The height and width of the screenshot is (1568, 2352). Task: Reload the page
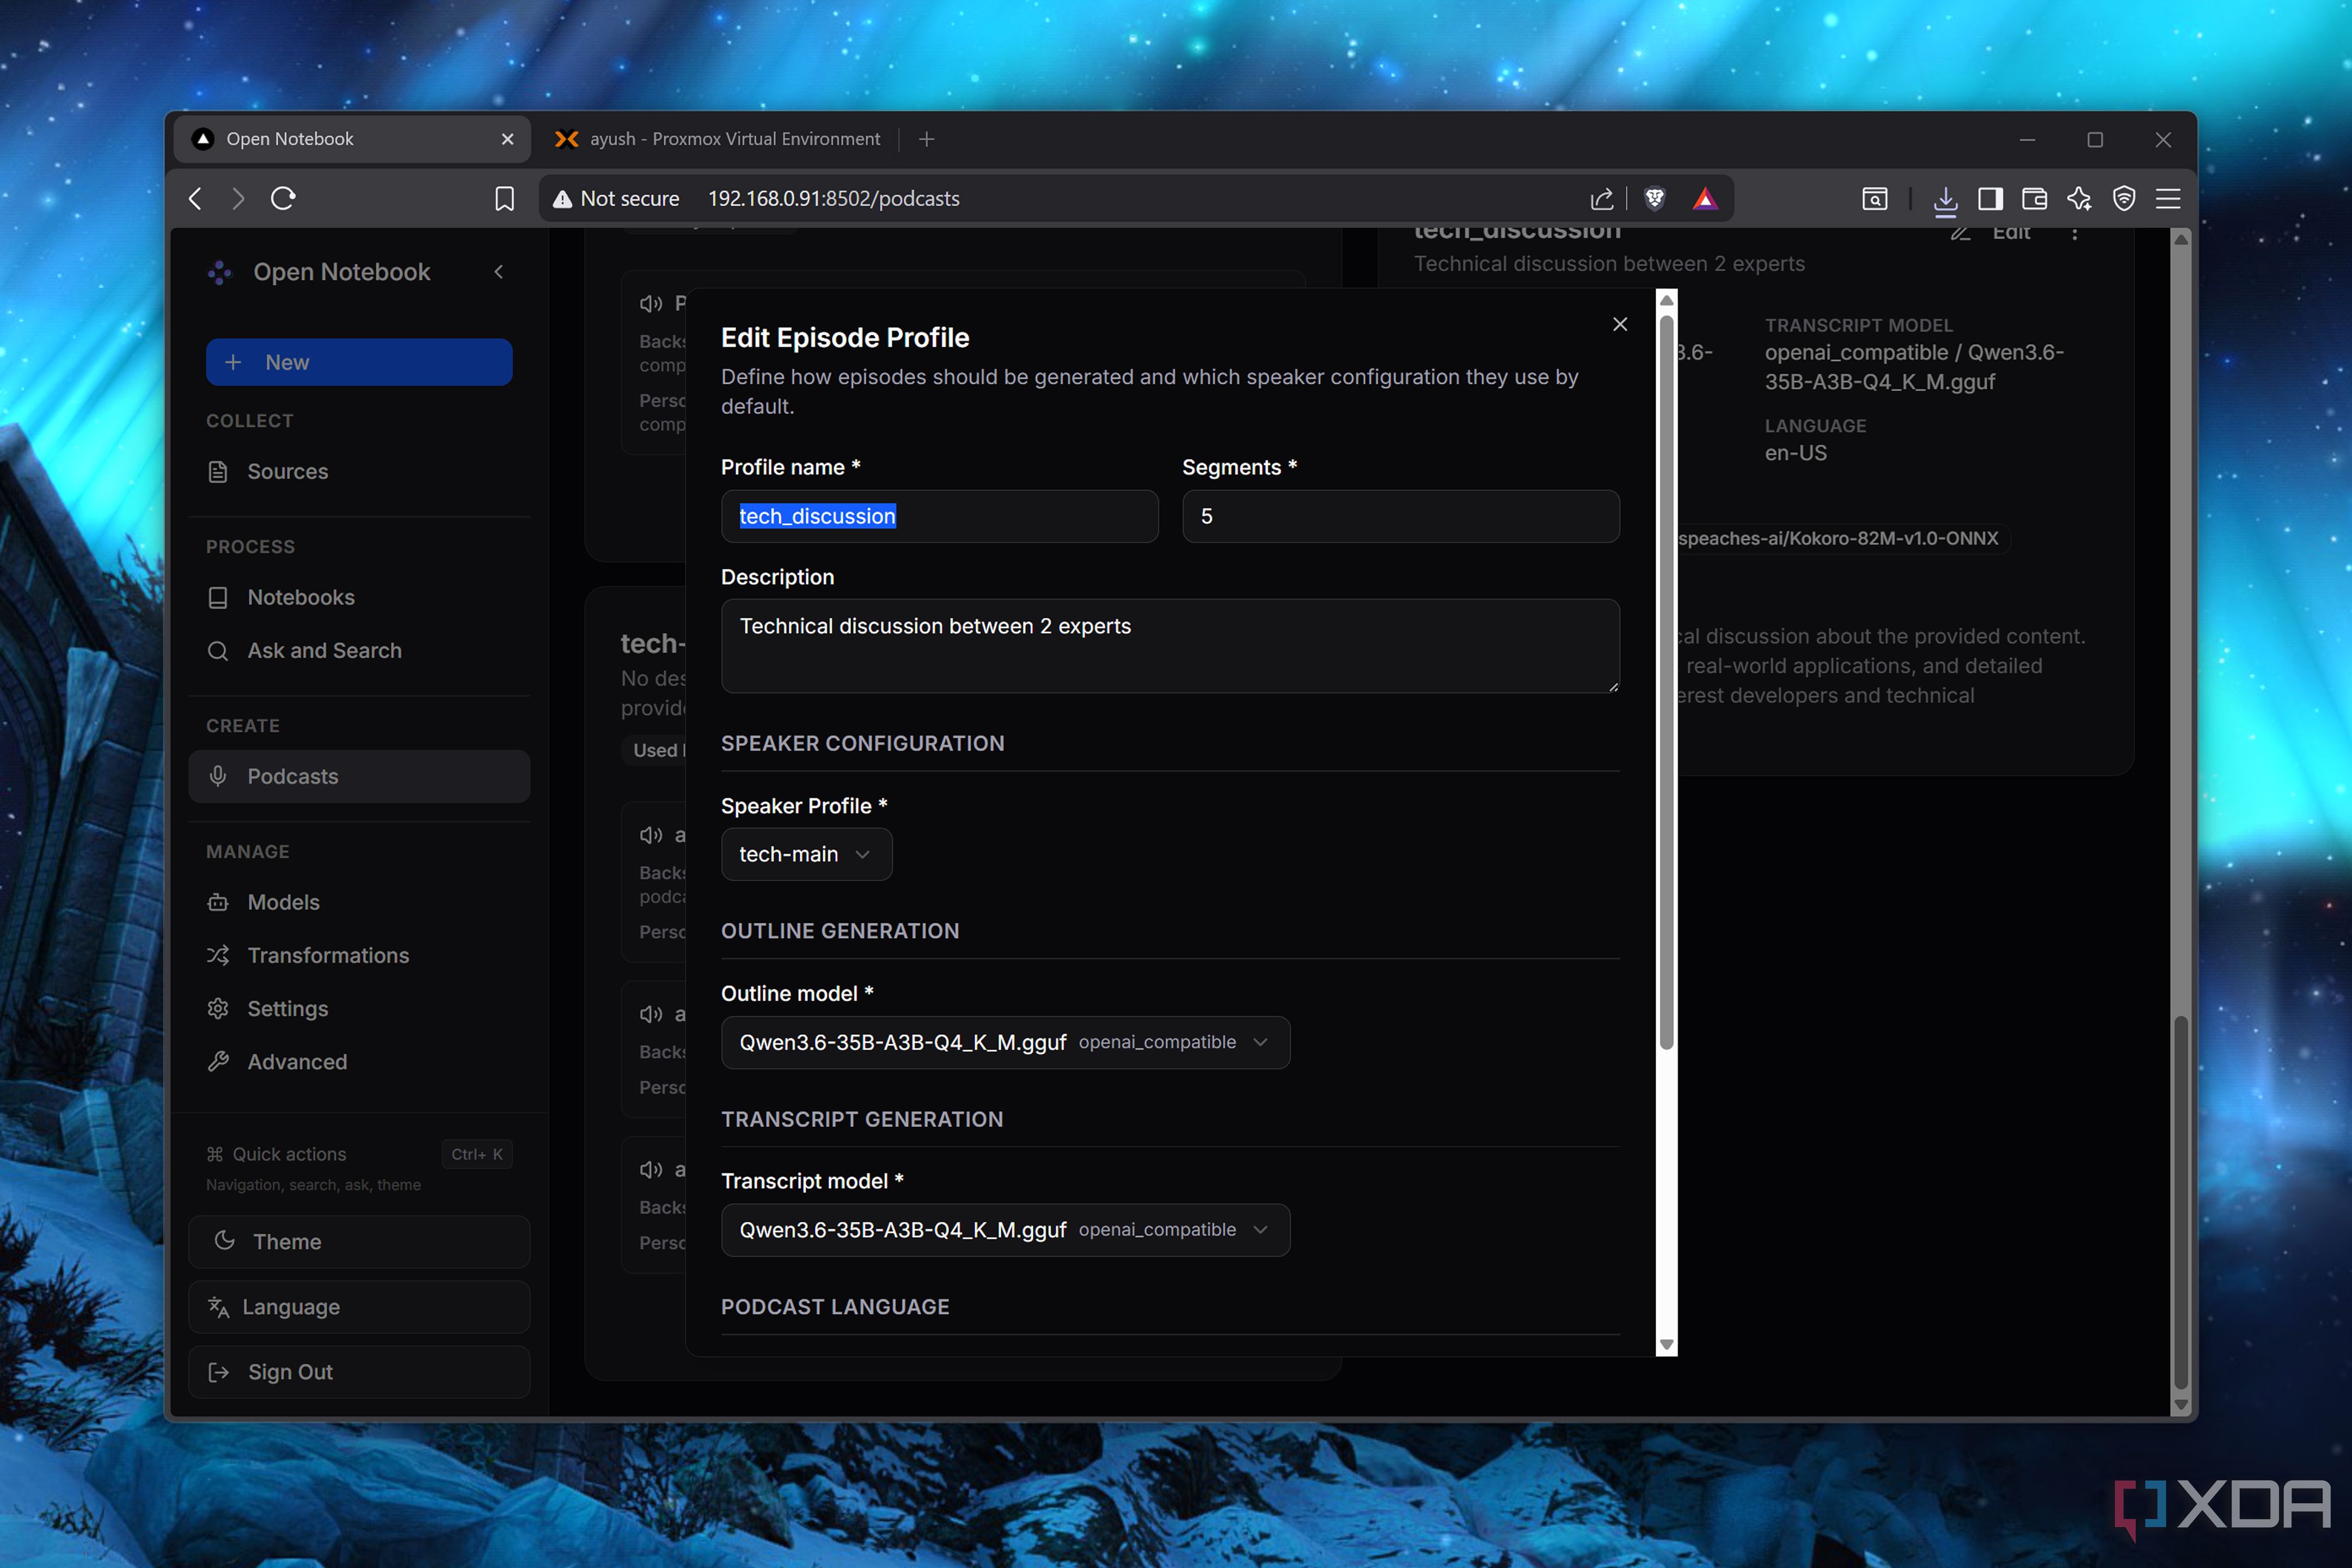[x=283, y=198]
